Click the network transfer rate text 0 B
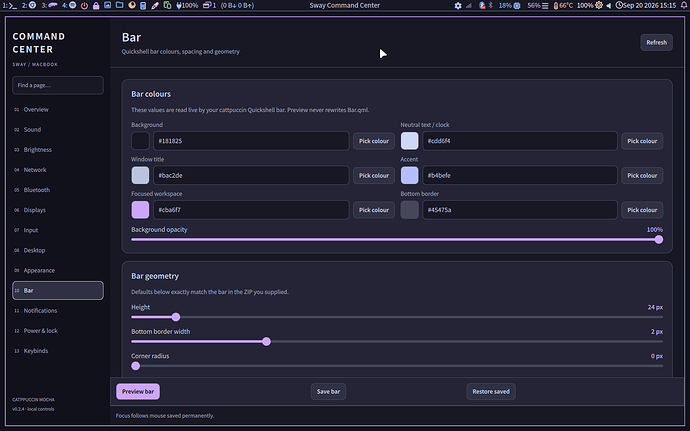Screen dimensions: 690x431 coord(237,6)
